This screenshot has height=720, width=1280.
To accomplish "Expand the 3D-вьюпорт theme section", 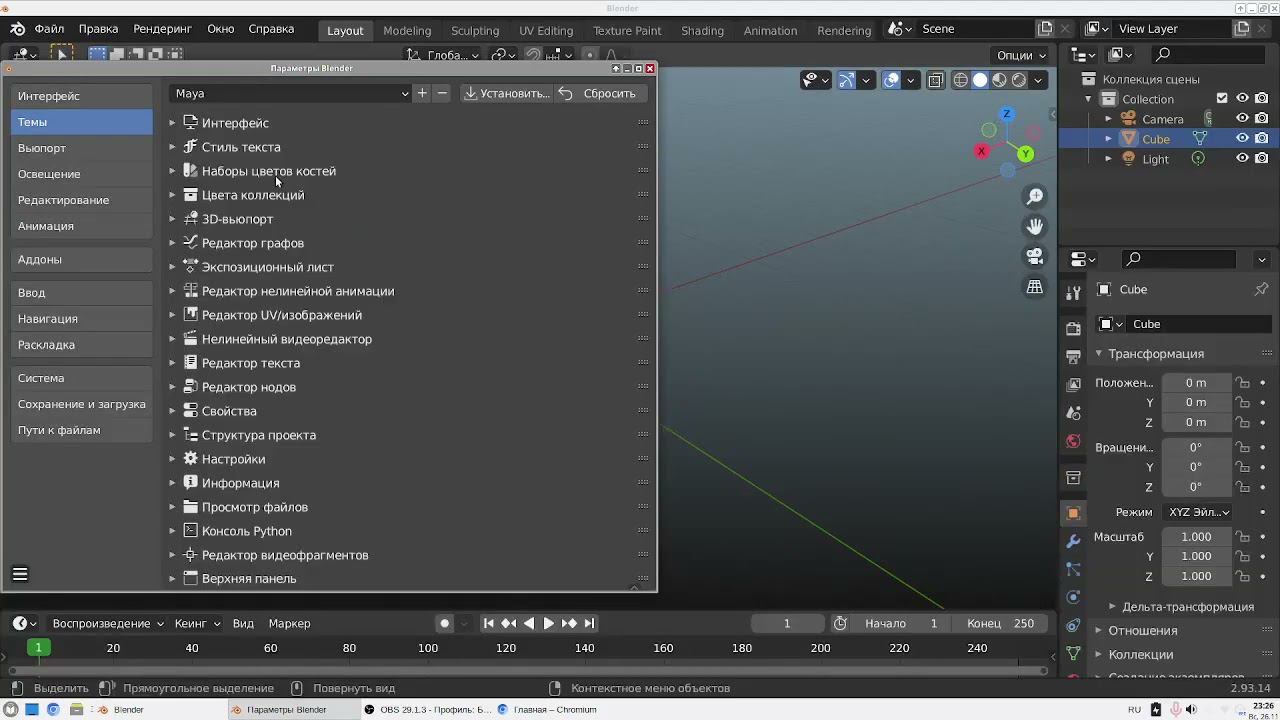I will 172,219.
